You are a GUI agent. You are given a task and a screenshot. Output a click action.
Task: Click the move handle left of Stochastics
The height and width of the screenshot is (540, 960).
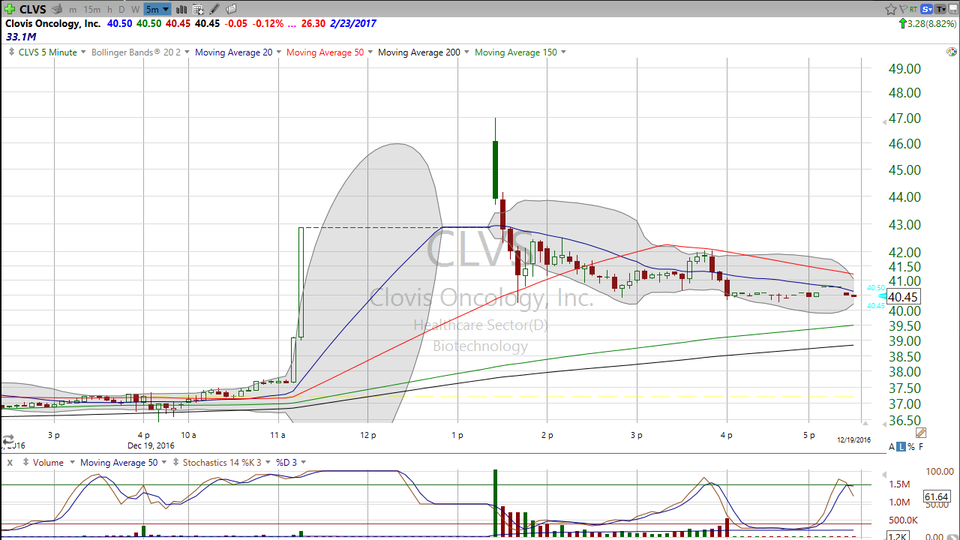point(176,462)
